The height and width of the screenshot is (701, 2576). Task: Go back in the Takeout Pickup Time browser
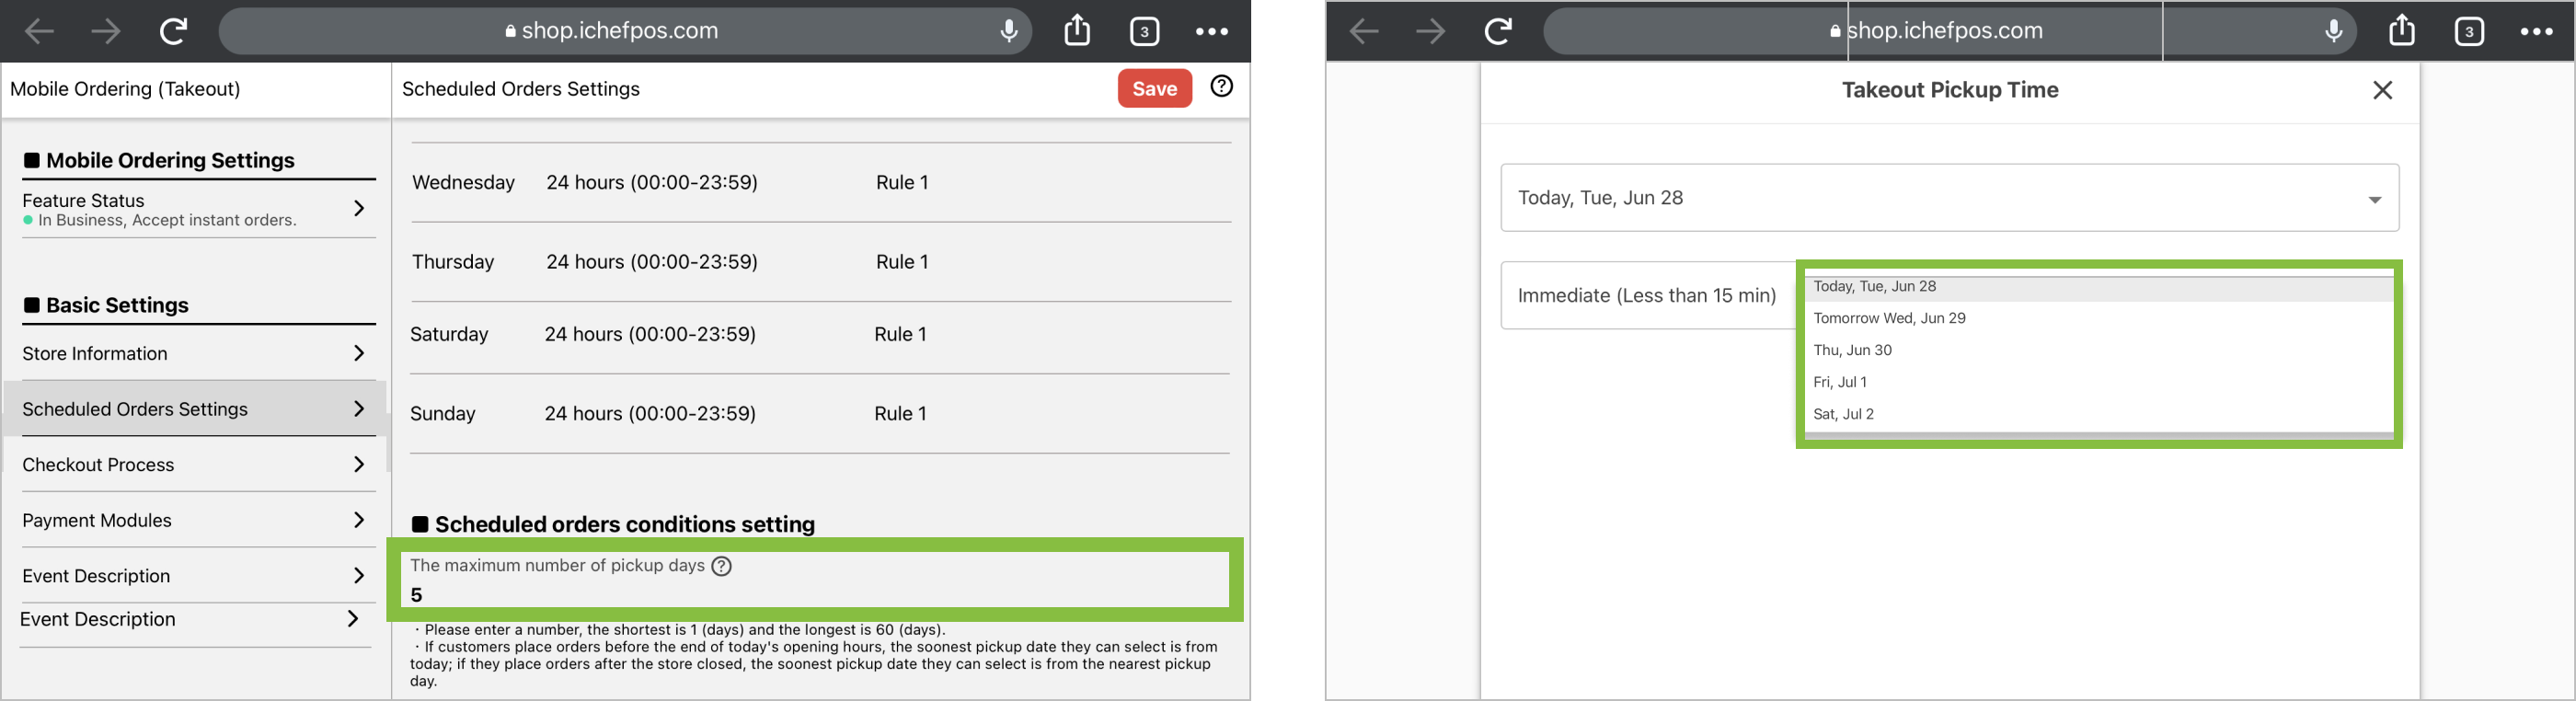(x=1364, y=32)
